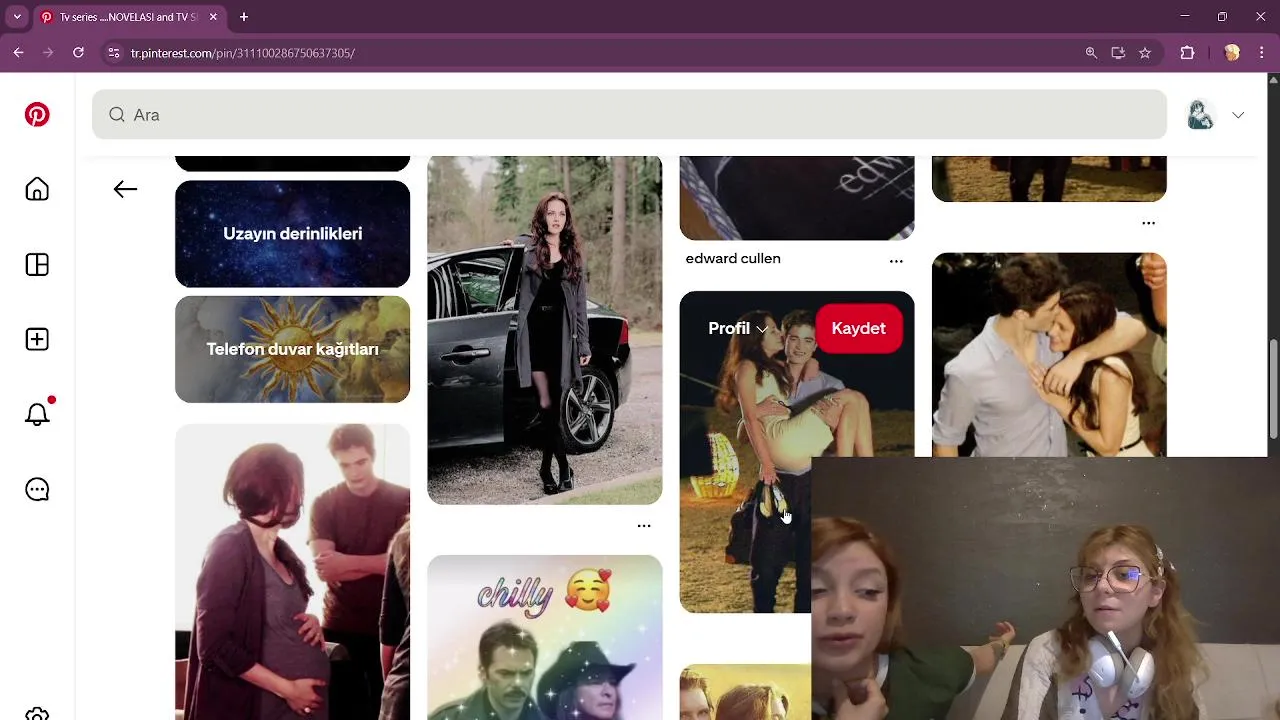
Task: Open the chilly rainbow pin
Action: click(544, 638)
